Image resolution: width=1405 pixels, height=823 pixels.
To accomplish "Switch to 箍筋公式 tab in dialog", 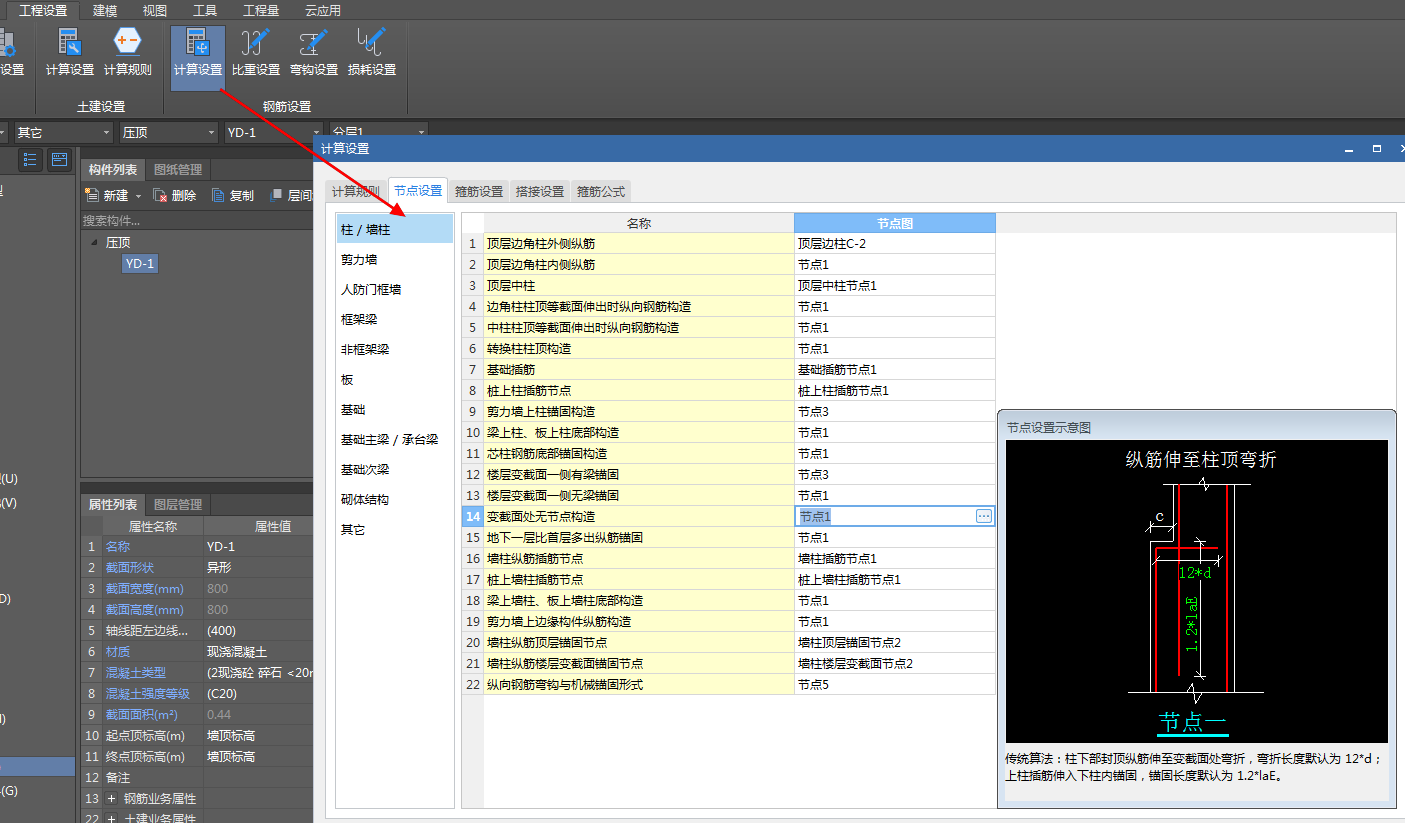I will pyautogui.click(x=601, y=191).
